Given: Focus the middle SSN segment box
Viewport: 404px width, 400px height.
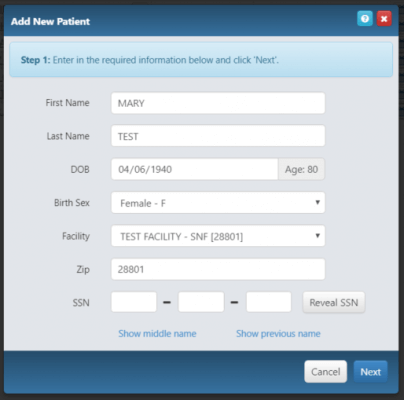Looking at the screenshot, I should click(201, 302).
